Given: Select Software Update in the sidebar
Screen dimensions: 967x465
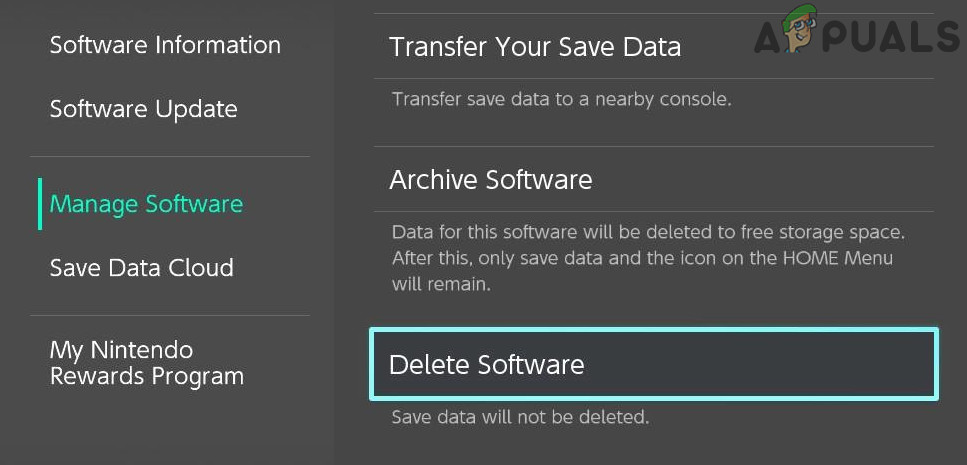Looking at the screenshot, I should [x=143, y=109].
